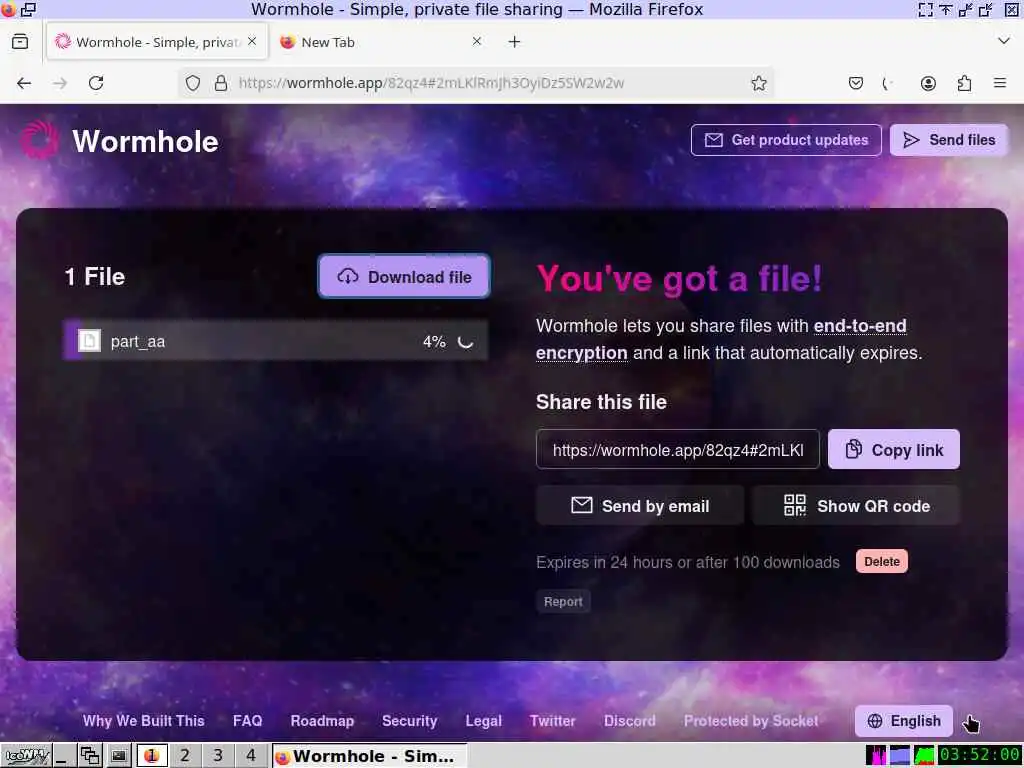
Task: Switch to workspace 4 in taskbar
Action: click(251, 756)
